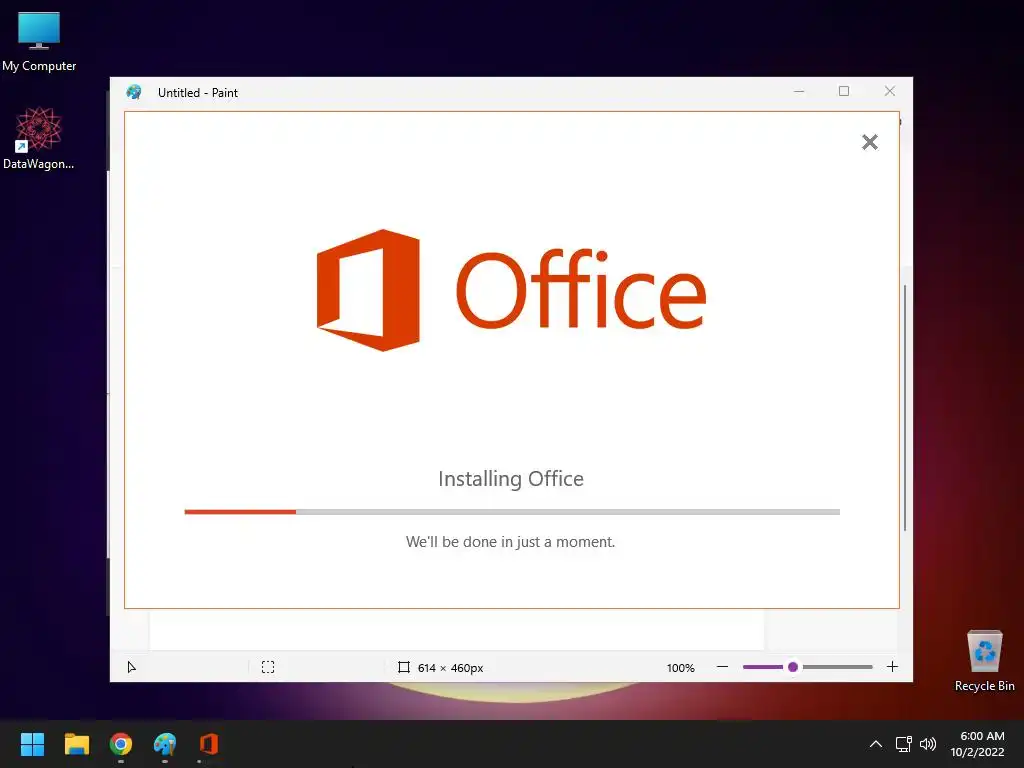
Task: Click the canvas dimensions icon in Paint's status bar
Action: click(x=404, y=667)
